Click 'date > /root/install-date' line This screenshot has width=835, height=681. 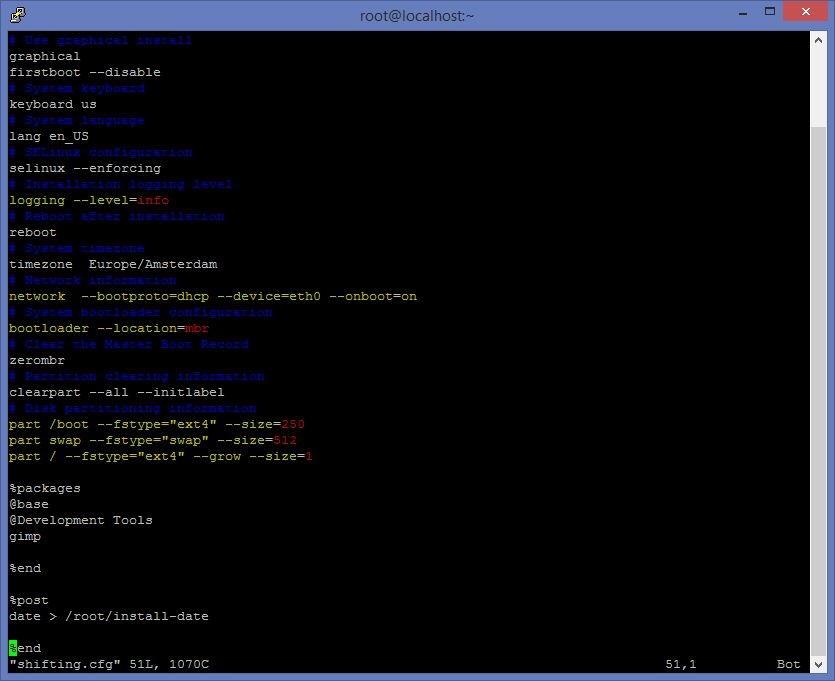(109, 617)
